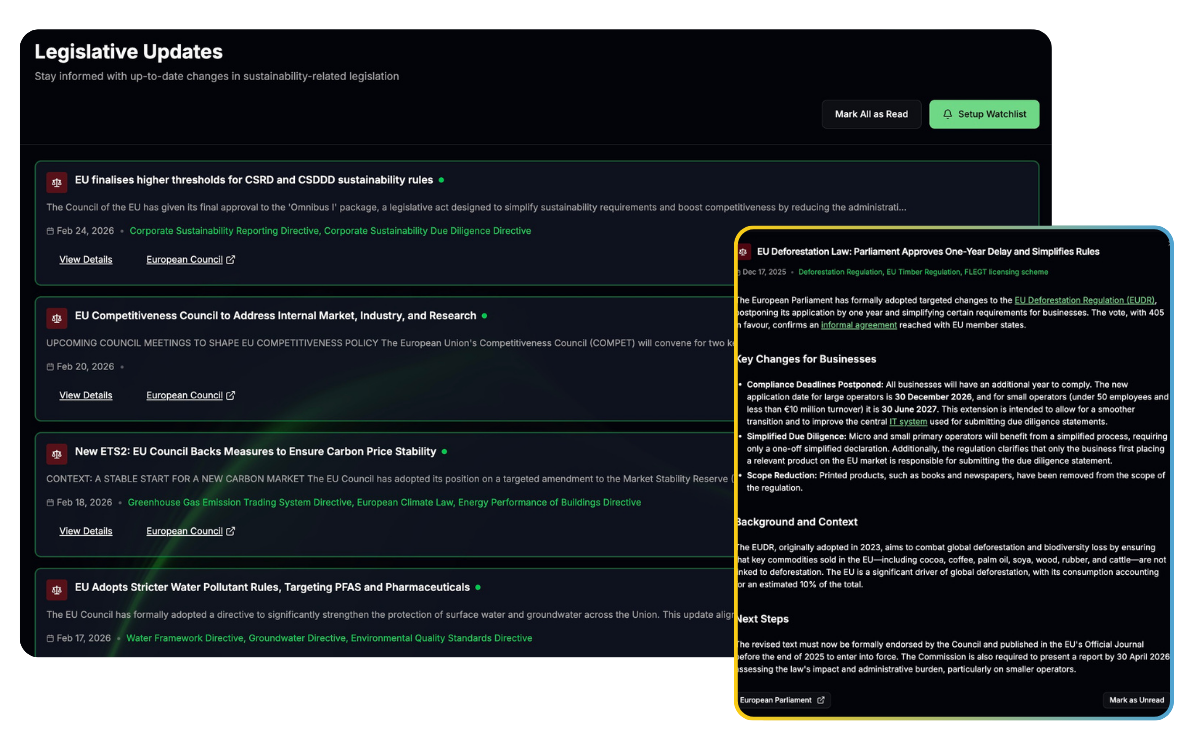This screenshot has width=1200, height=750.
Task: Click the scales icon beside EU Competitiveness Council headline
Action: 56,317
